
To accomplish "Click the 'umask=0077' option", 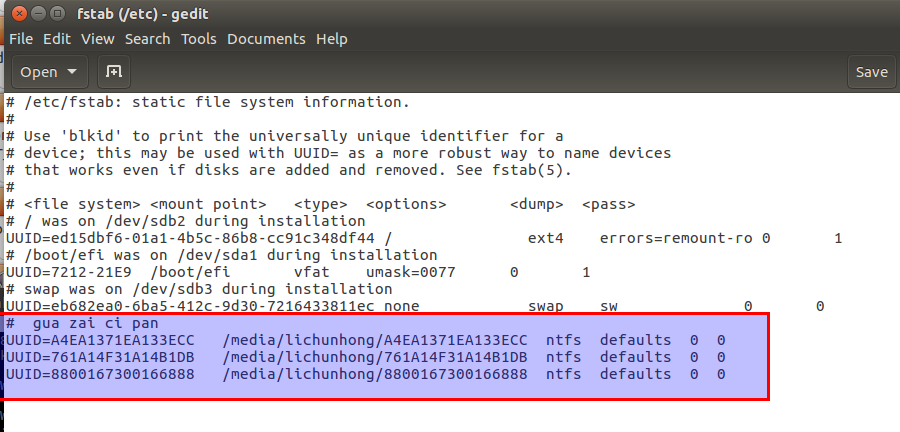I will pos(410,272).
